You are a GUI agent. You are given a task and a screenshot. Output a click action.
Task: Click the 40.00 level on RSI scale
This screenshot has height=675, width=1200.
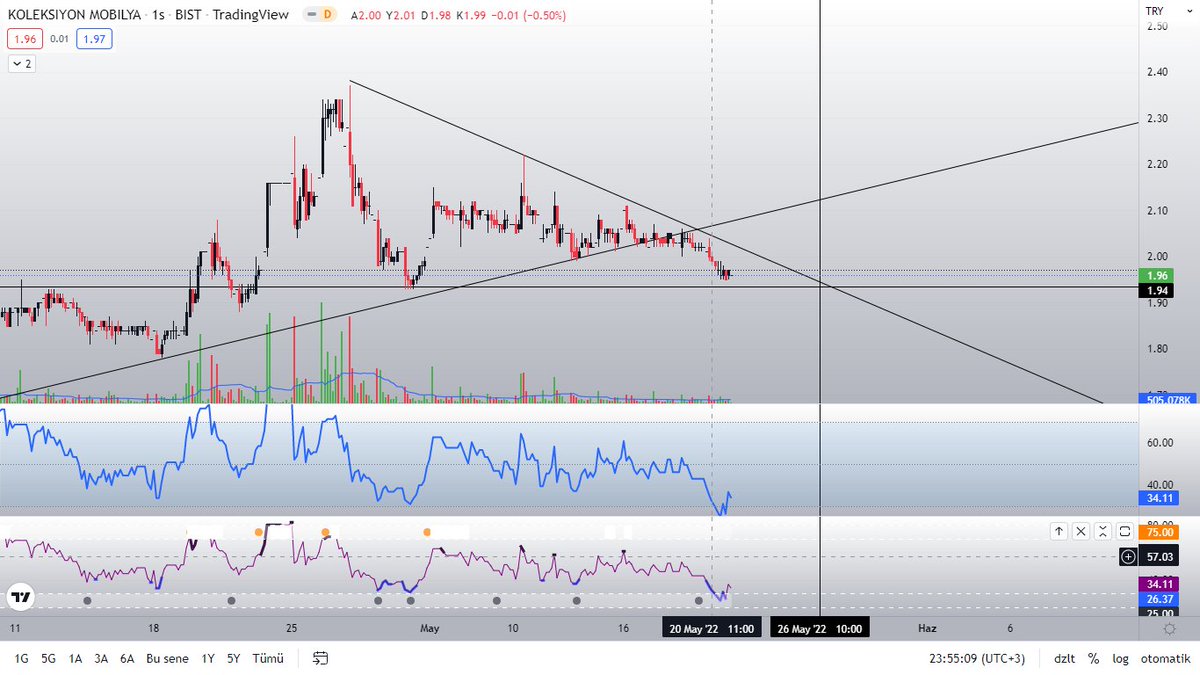[x=1158, y=484]
